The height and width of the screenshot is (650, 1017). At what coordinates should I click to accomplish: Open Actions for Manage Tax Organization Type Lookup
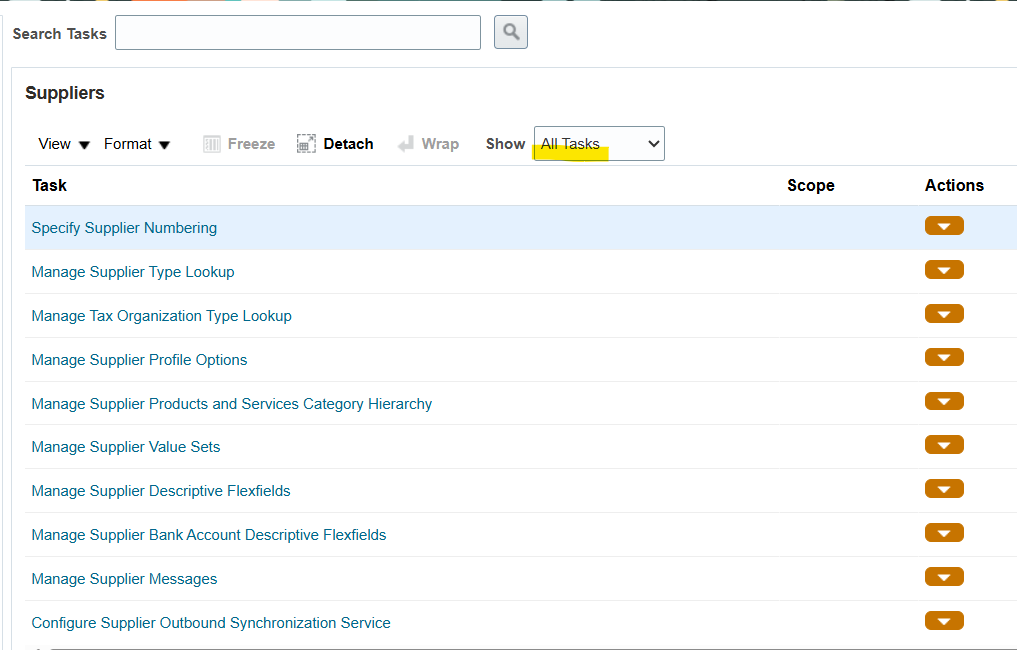point(944,314)
